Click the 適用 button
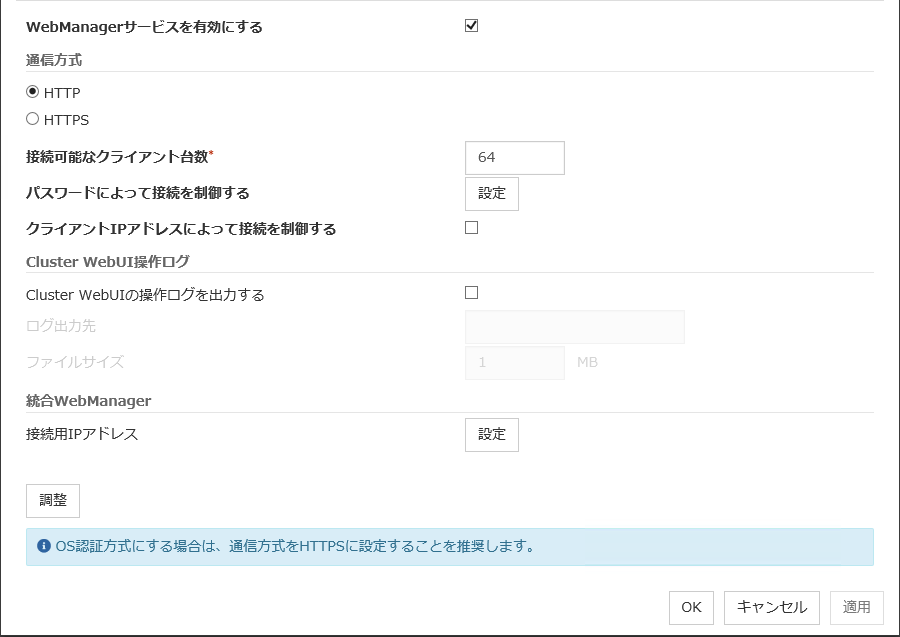Image resolution: width=900 pixels, height=637 pixels. [856, 607]
